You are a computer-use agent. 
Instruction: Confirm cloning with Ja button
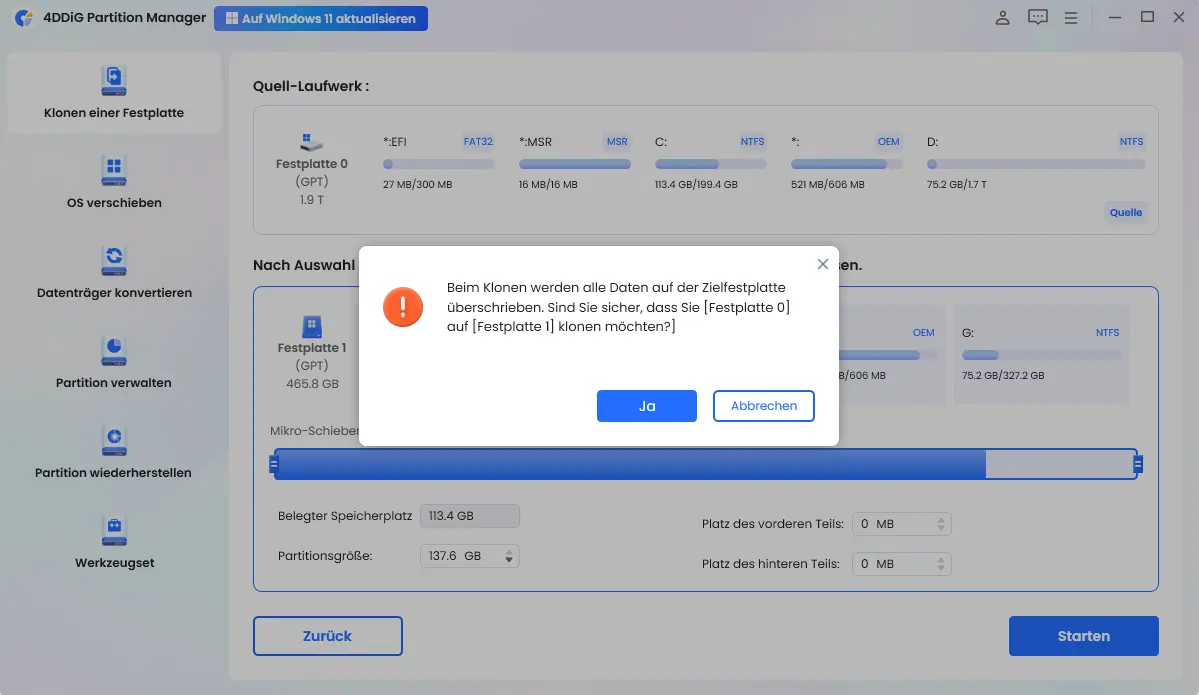(x=646, y=406)
